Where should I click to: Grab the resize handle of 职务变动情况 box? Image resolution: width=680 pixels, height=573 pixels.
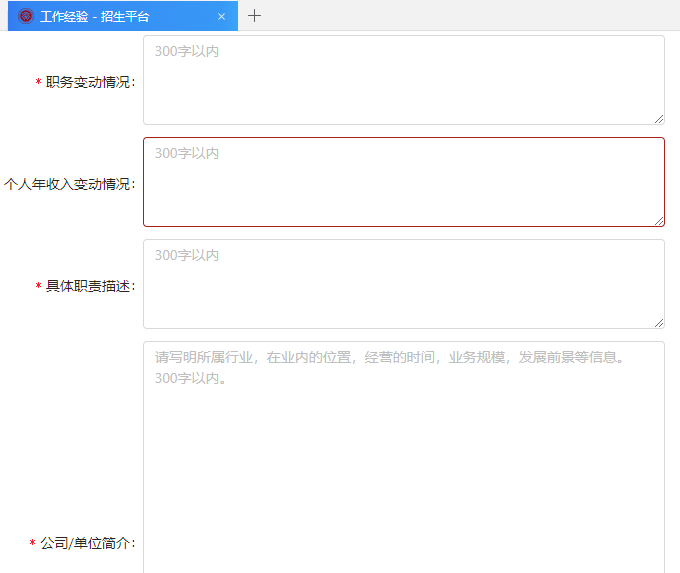pos(659,119)
